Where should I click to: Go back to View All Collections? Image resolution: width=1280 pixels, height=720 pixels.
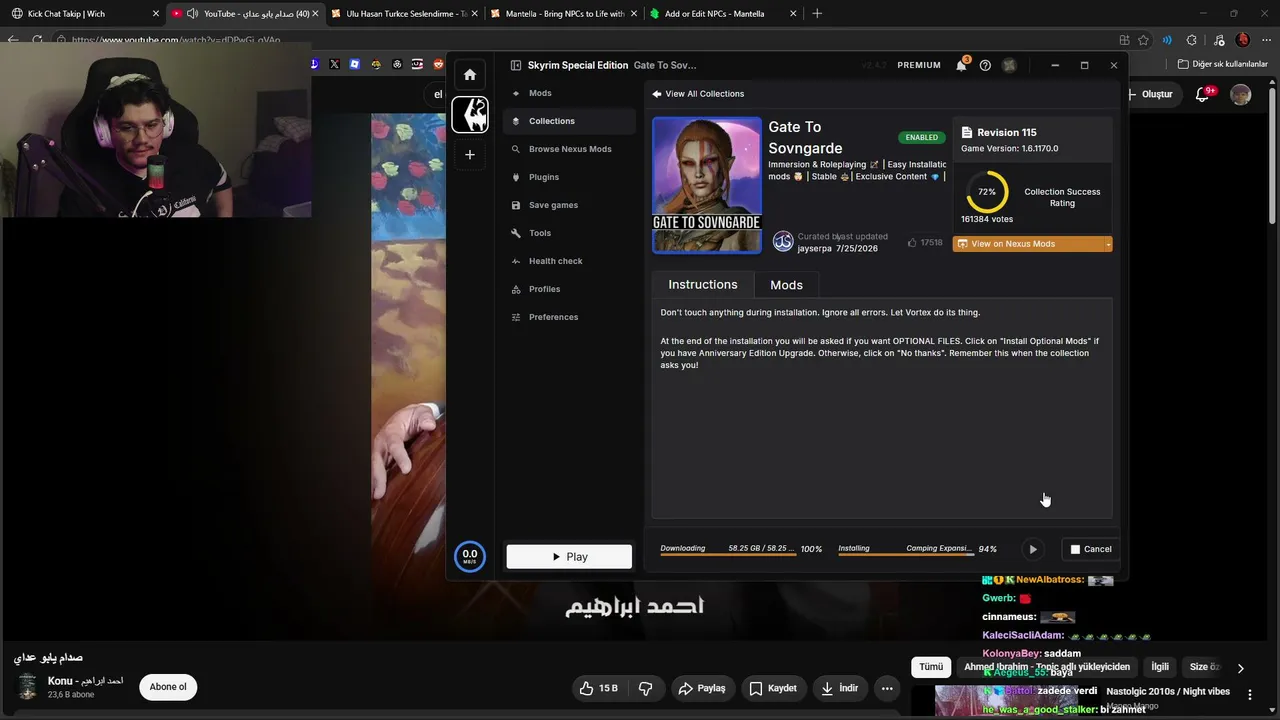pos(698,94)
